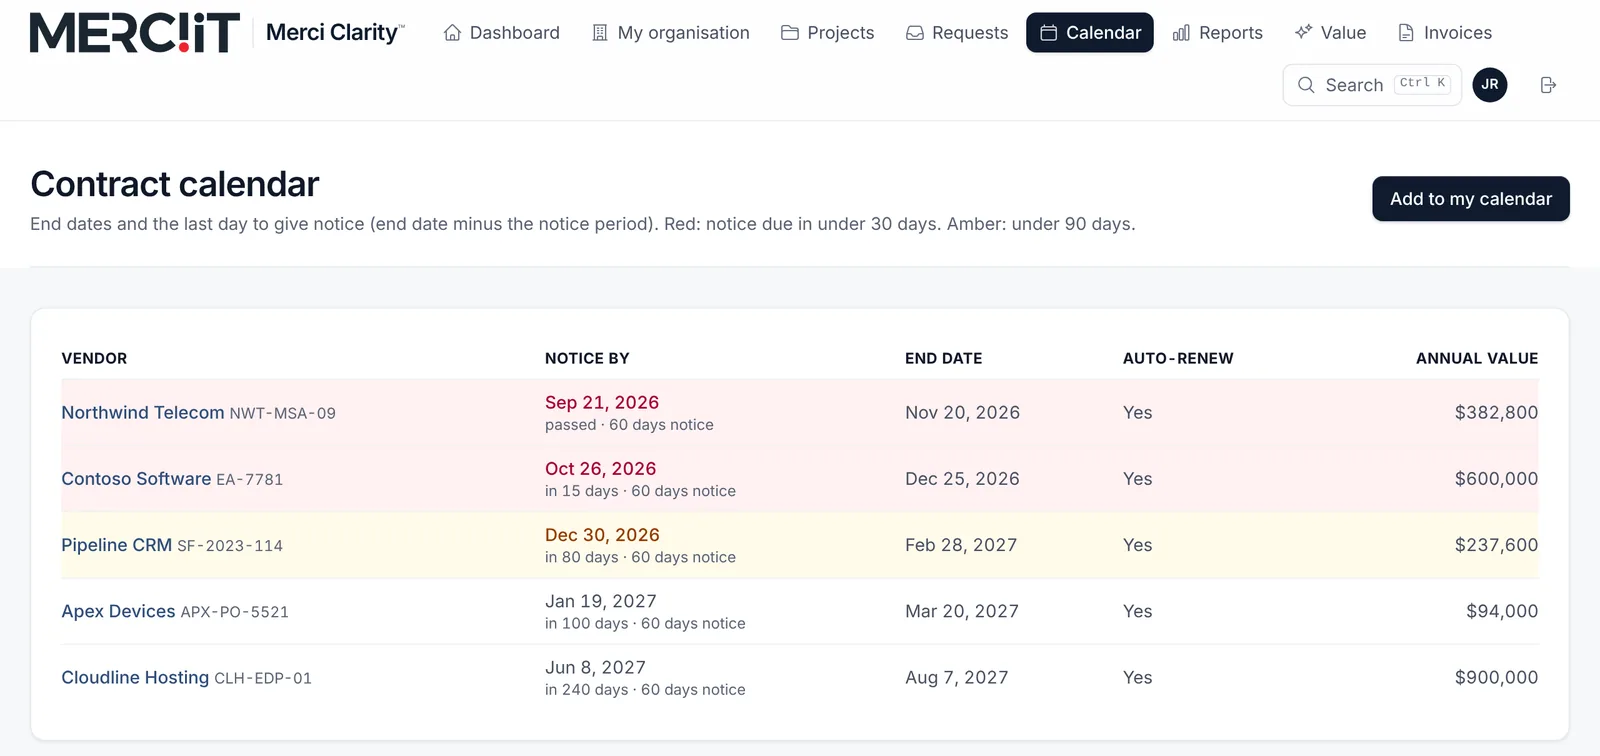Click the NWT-MSA-09 contract reference
1600x756 pixels.
[283, 413]
